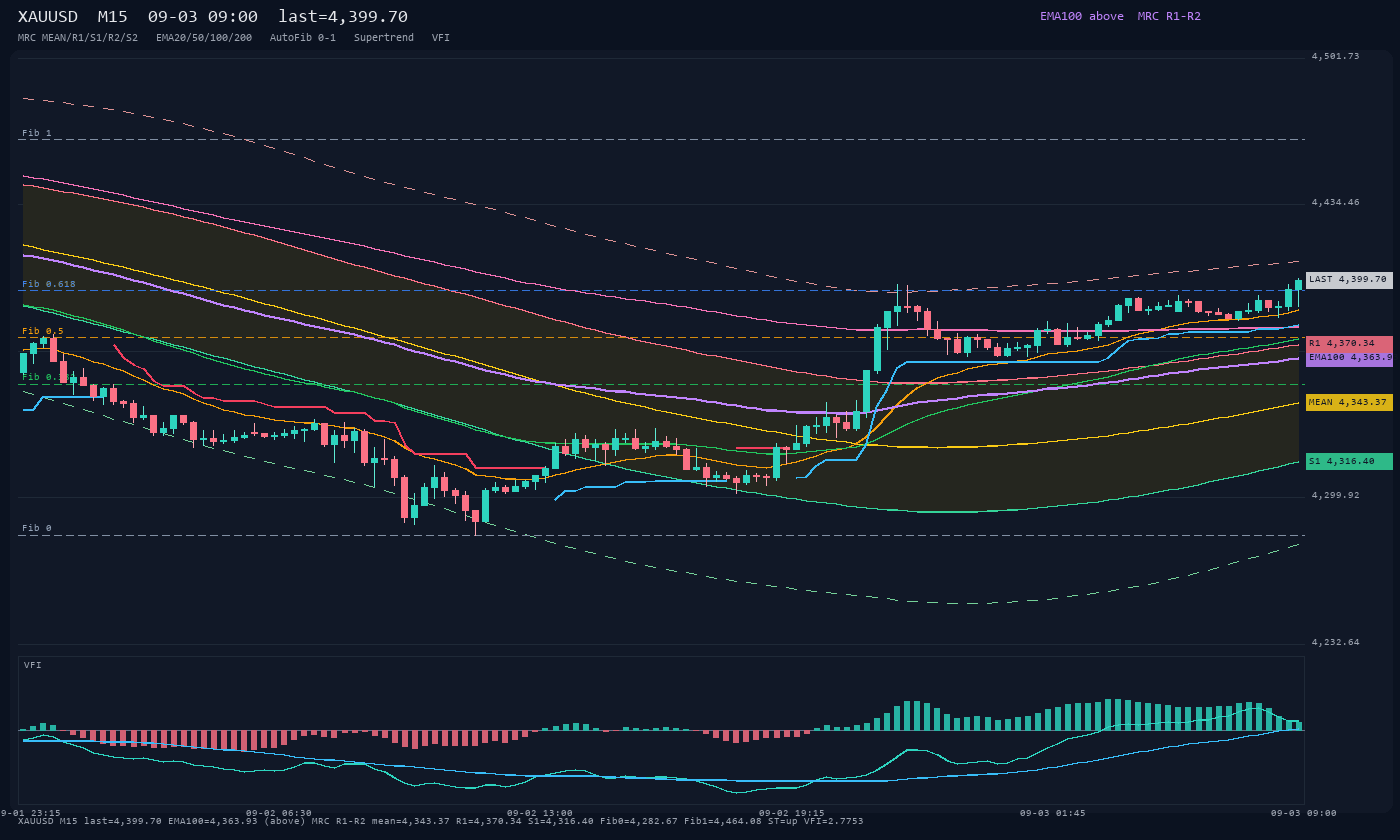Viewport: 1400px width, 840px height.
Task: Click the 4,232.64 price axis label
Action: tap(1335, 642)
